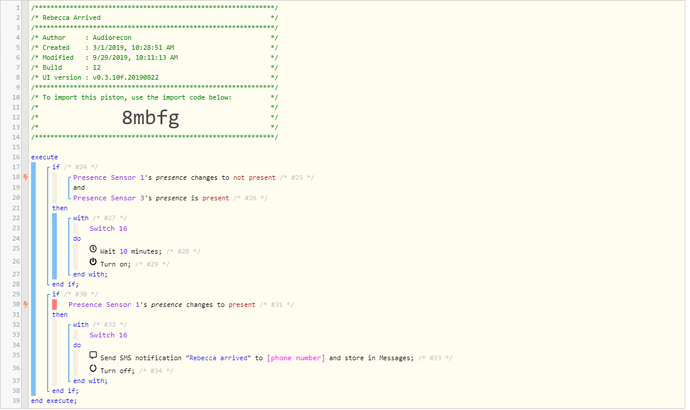Click Switch 16 device on line 23
Image resolution: width=690 pixels, height=410 pixels.
[x=108, y=229]
